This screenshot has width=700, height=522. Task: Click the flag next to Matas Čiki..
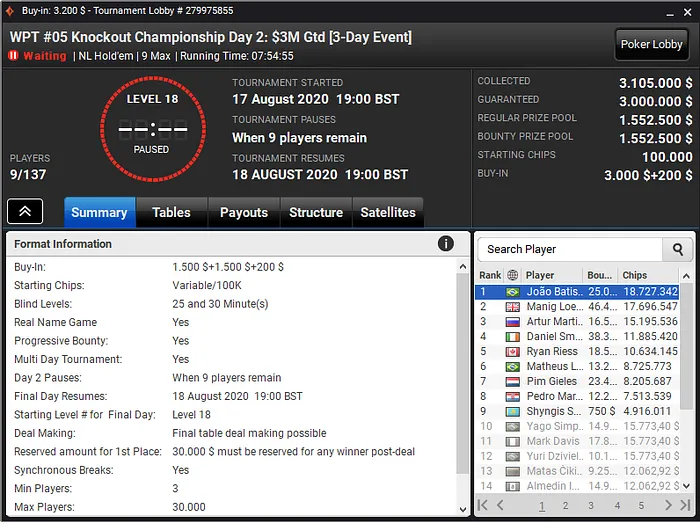512,472
